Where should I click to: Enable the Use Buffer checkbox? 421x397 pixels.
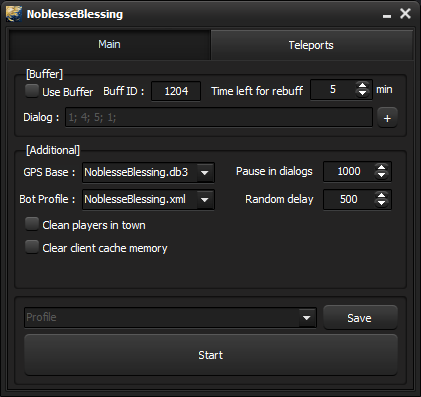point(32,91)
